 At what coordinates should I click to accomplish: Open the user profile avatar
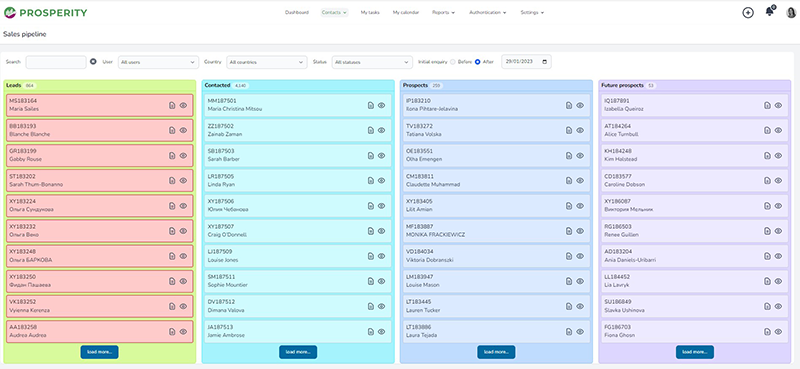[x=791, y=13]
